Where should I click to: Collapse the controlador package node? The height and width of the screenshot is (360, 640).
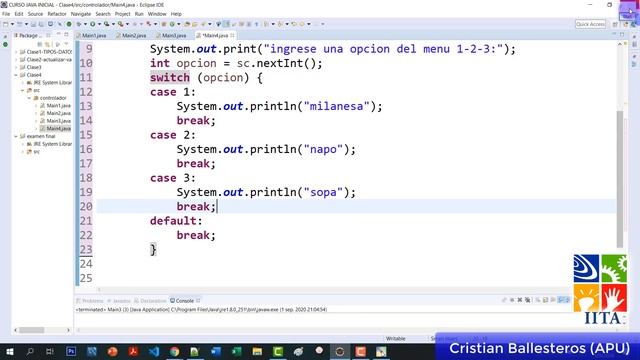[29, 98]
